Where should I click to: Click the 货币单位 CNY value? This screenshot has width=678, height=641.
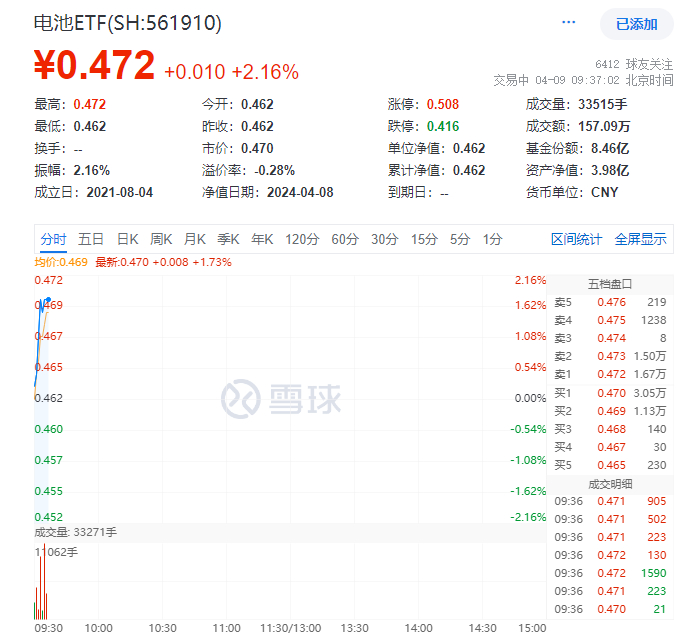[604, 192]
